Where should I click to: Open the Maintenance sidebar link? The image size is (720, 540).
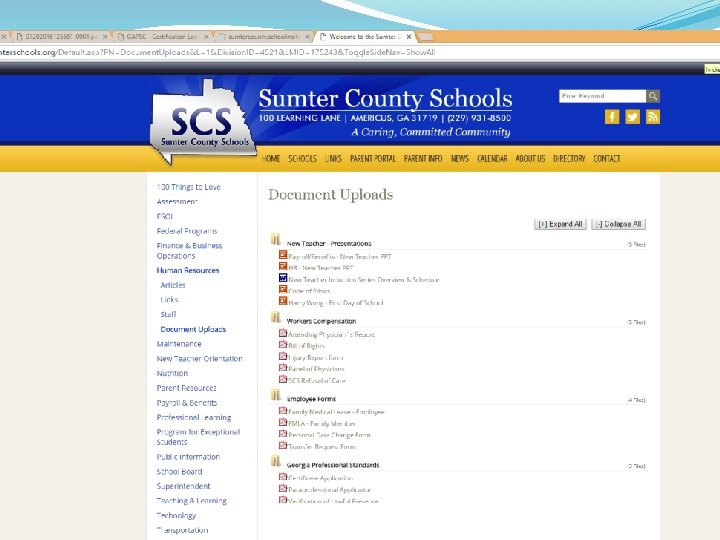(x=179, y=344)
